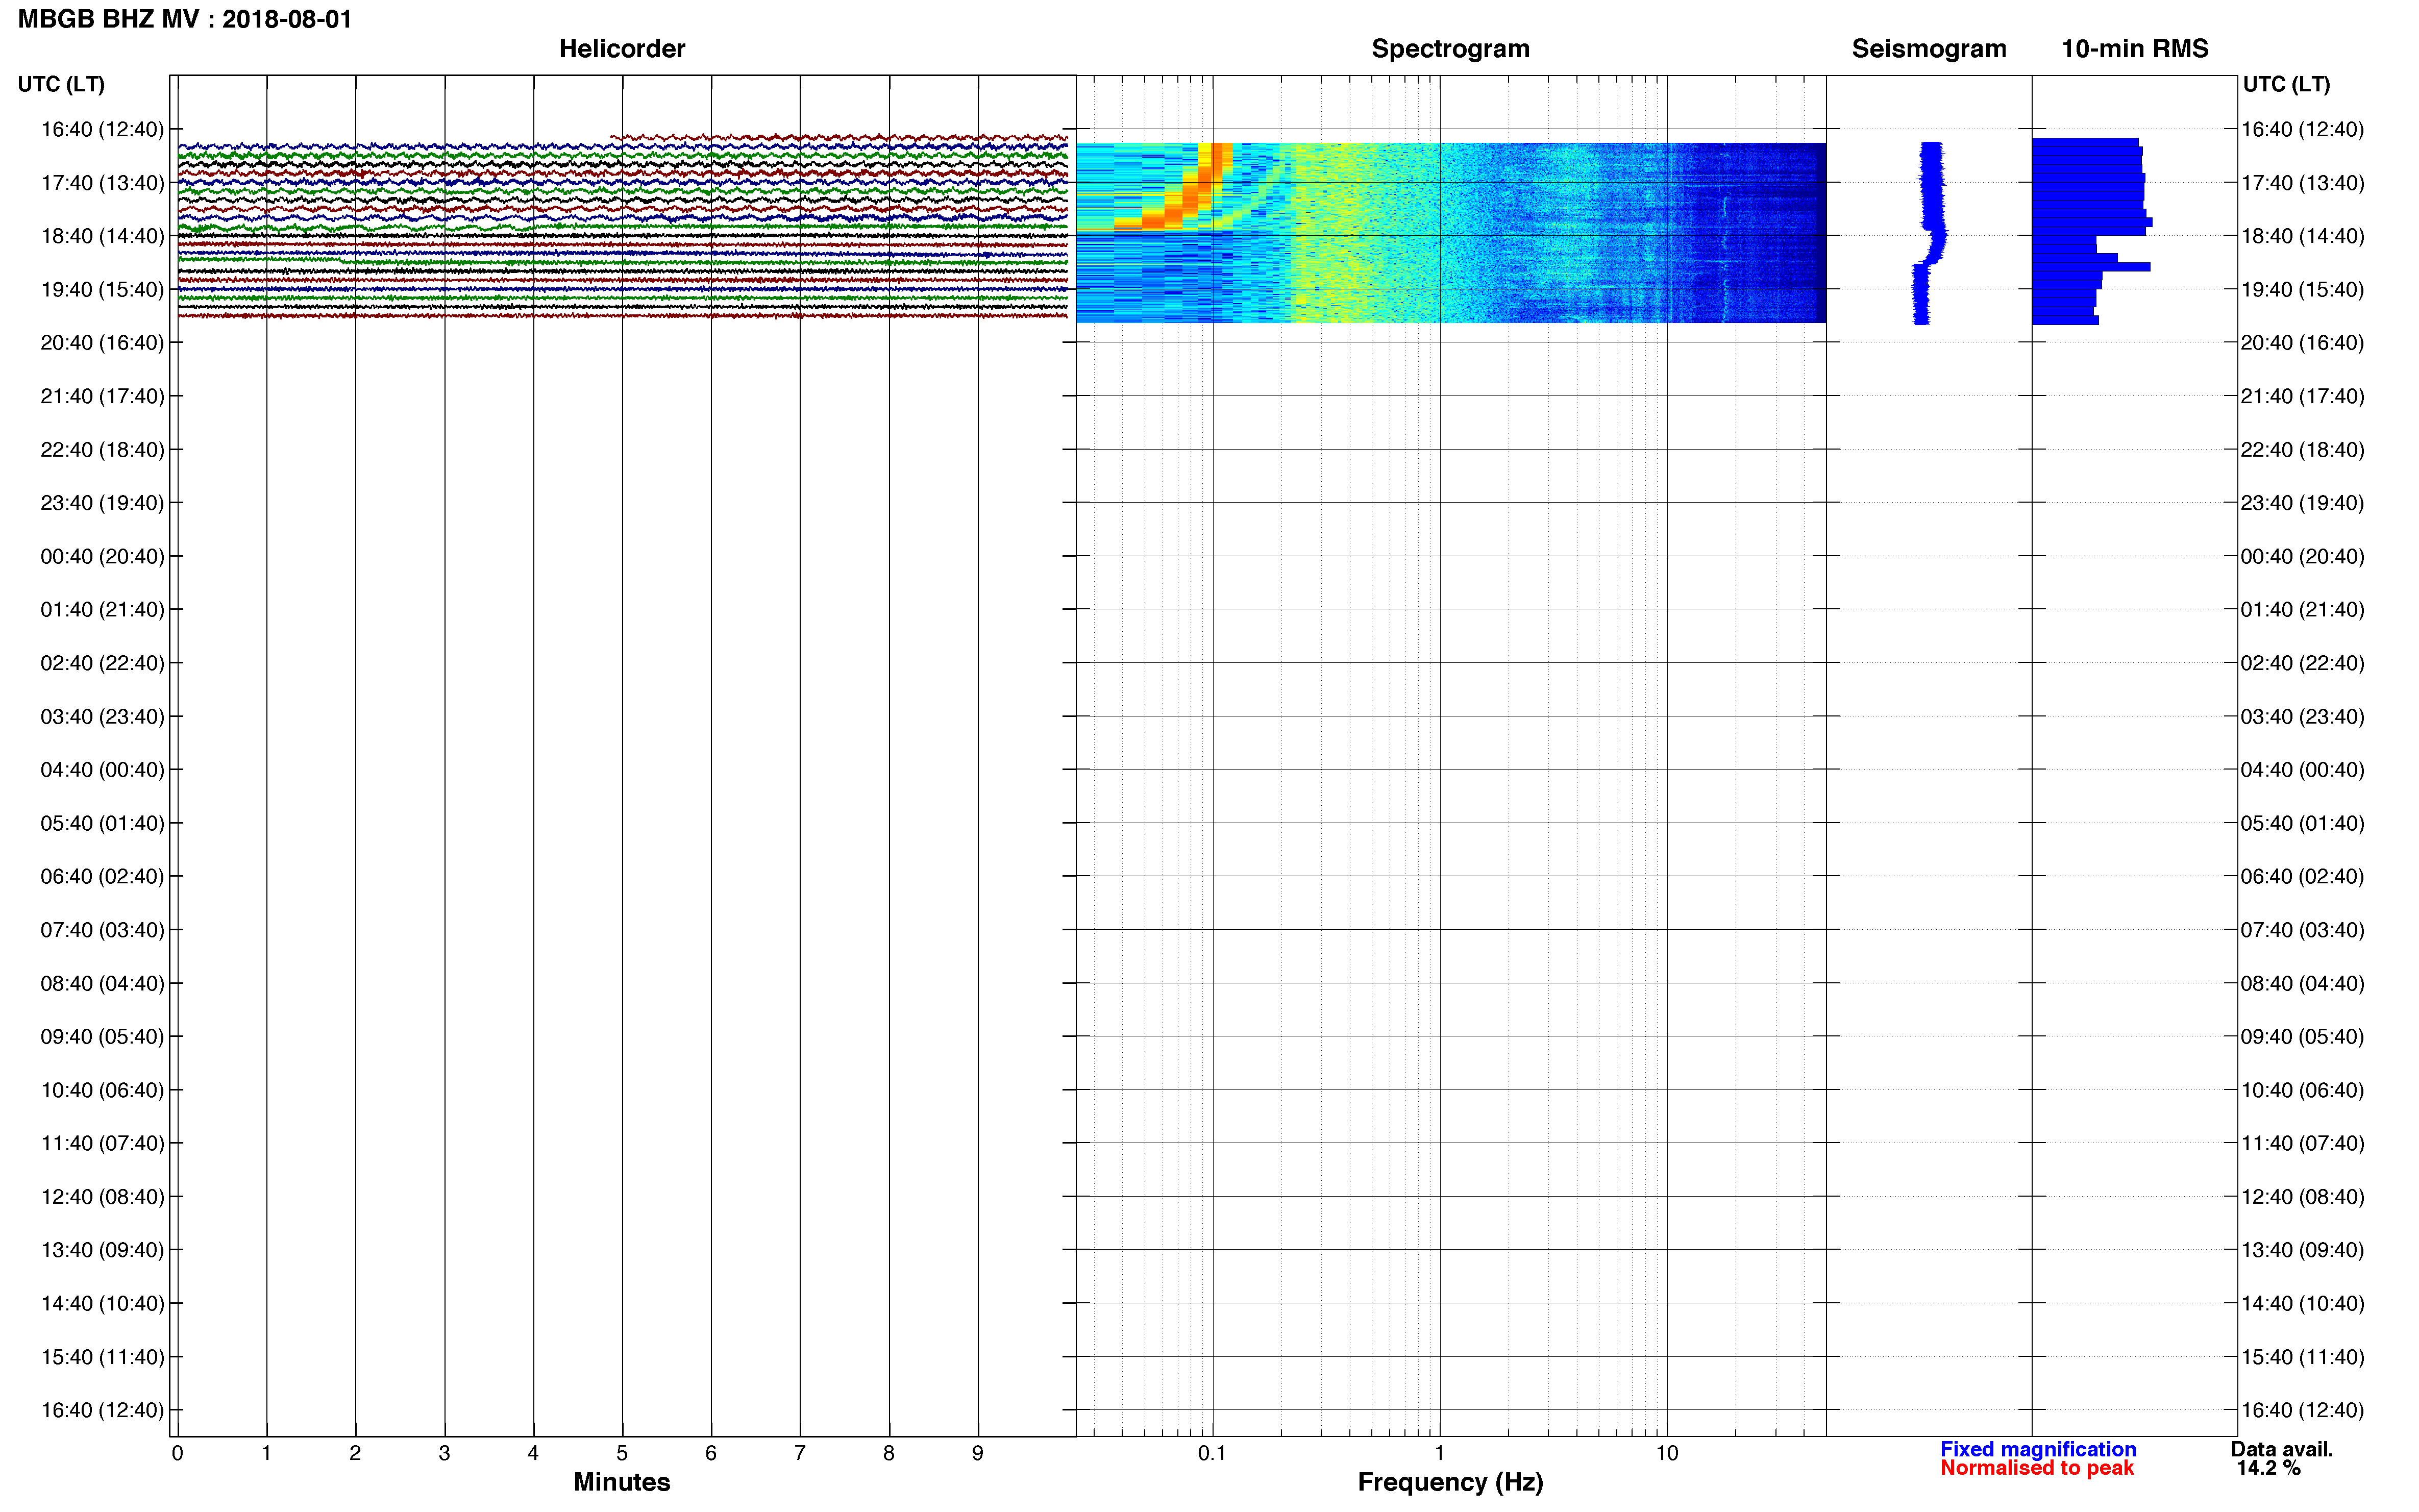
Task: Click the Normalised to peak legend text
Action: pyautogui.click(x=2036, y=1468)
